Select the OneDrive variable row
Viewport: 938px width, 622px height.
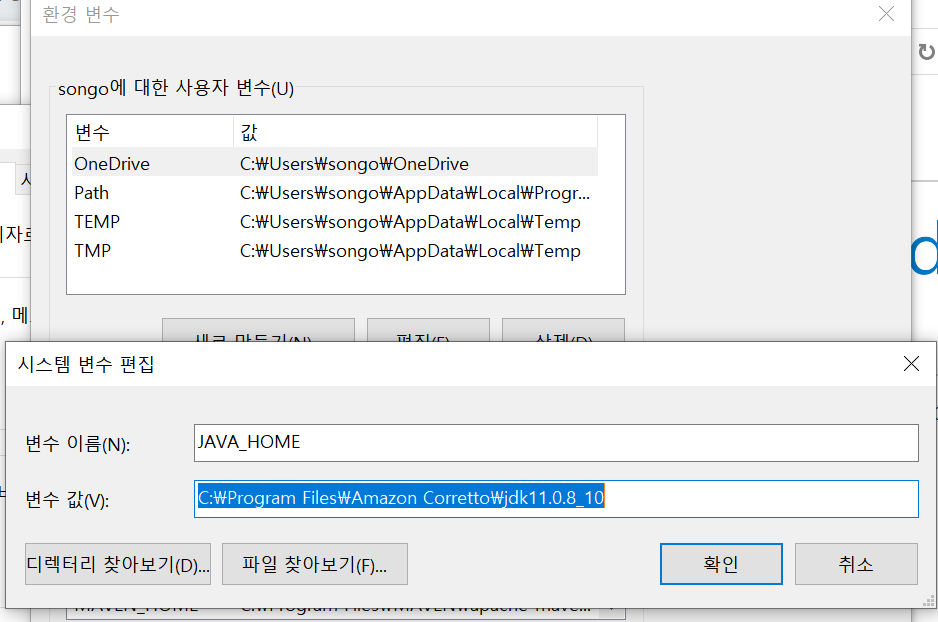pyautogui.click(x=335, y=163)
